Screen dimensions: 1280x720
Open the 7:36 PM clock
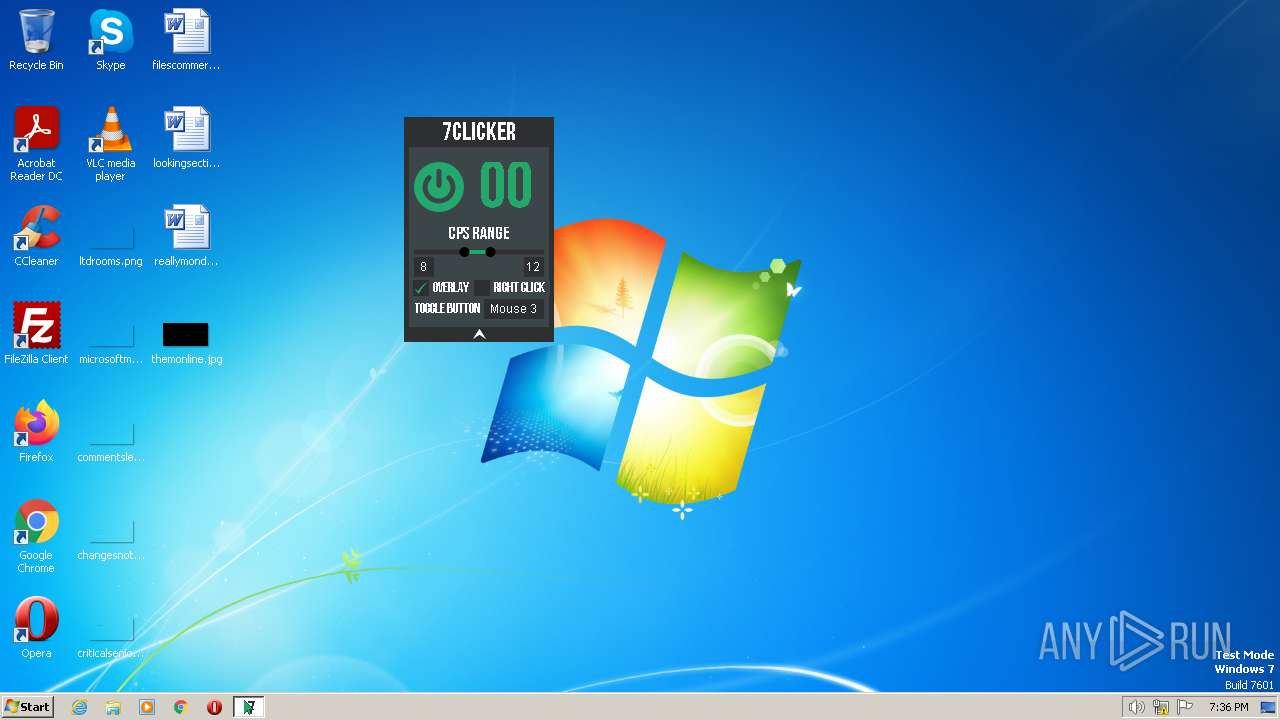pos(1228,707)
